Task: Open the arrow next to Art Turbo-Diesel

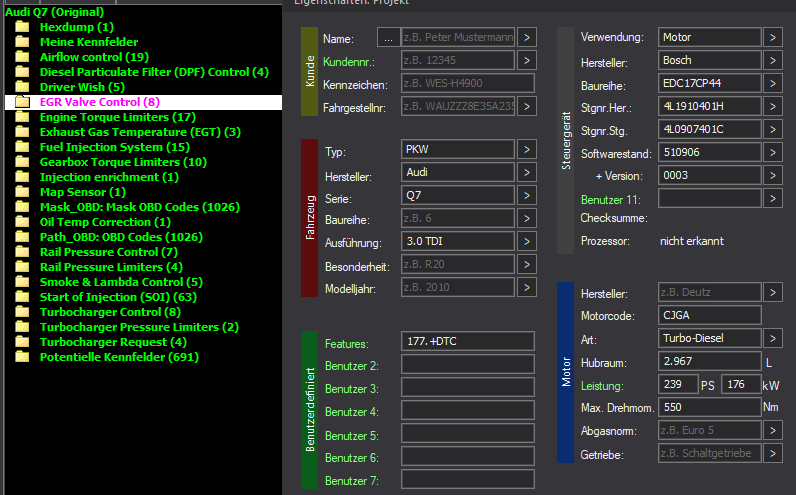Action: 773,338
